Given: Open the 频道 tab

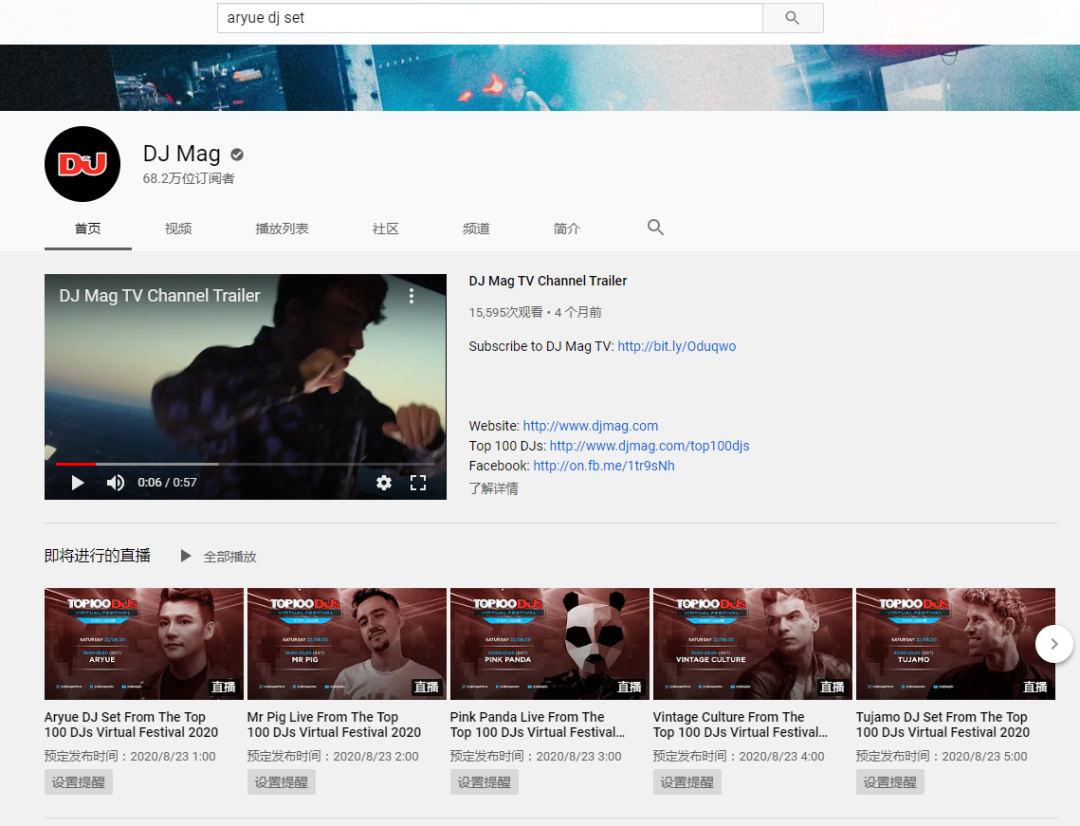Looking at the screenshot, I should [x=476, y=229].
